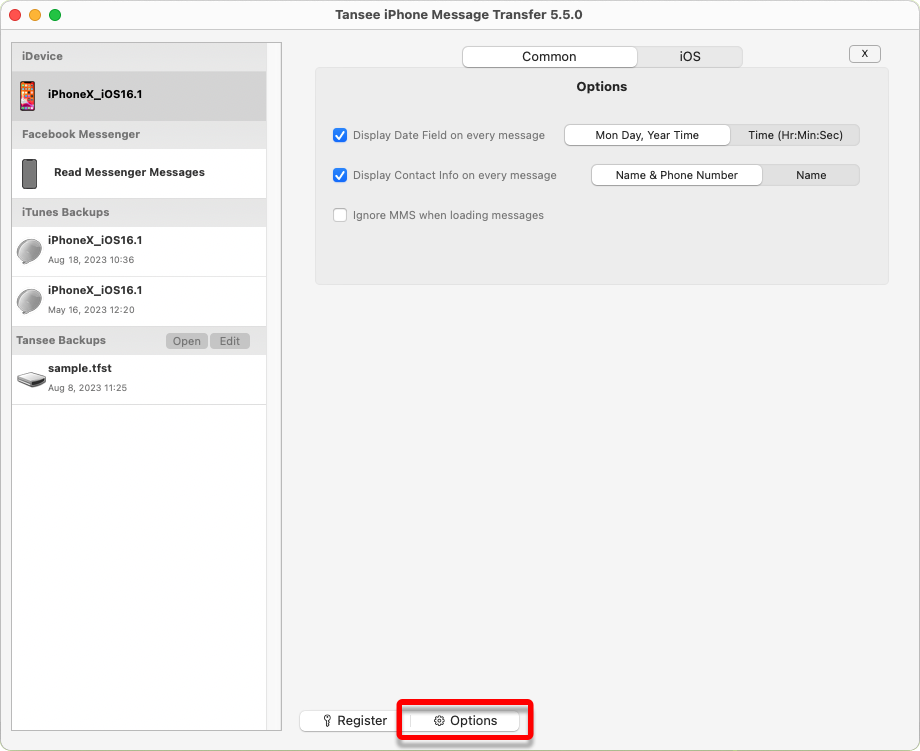The width and height of the screenshot is (920, 751).
Task: Click the Tansee Backups section label
Action: [61, 340]
